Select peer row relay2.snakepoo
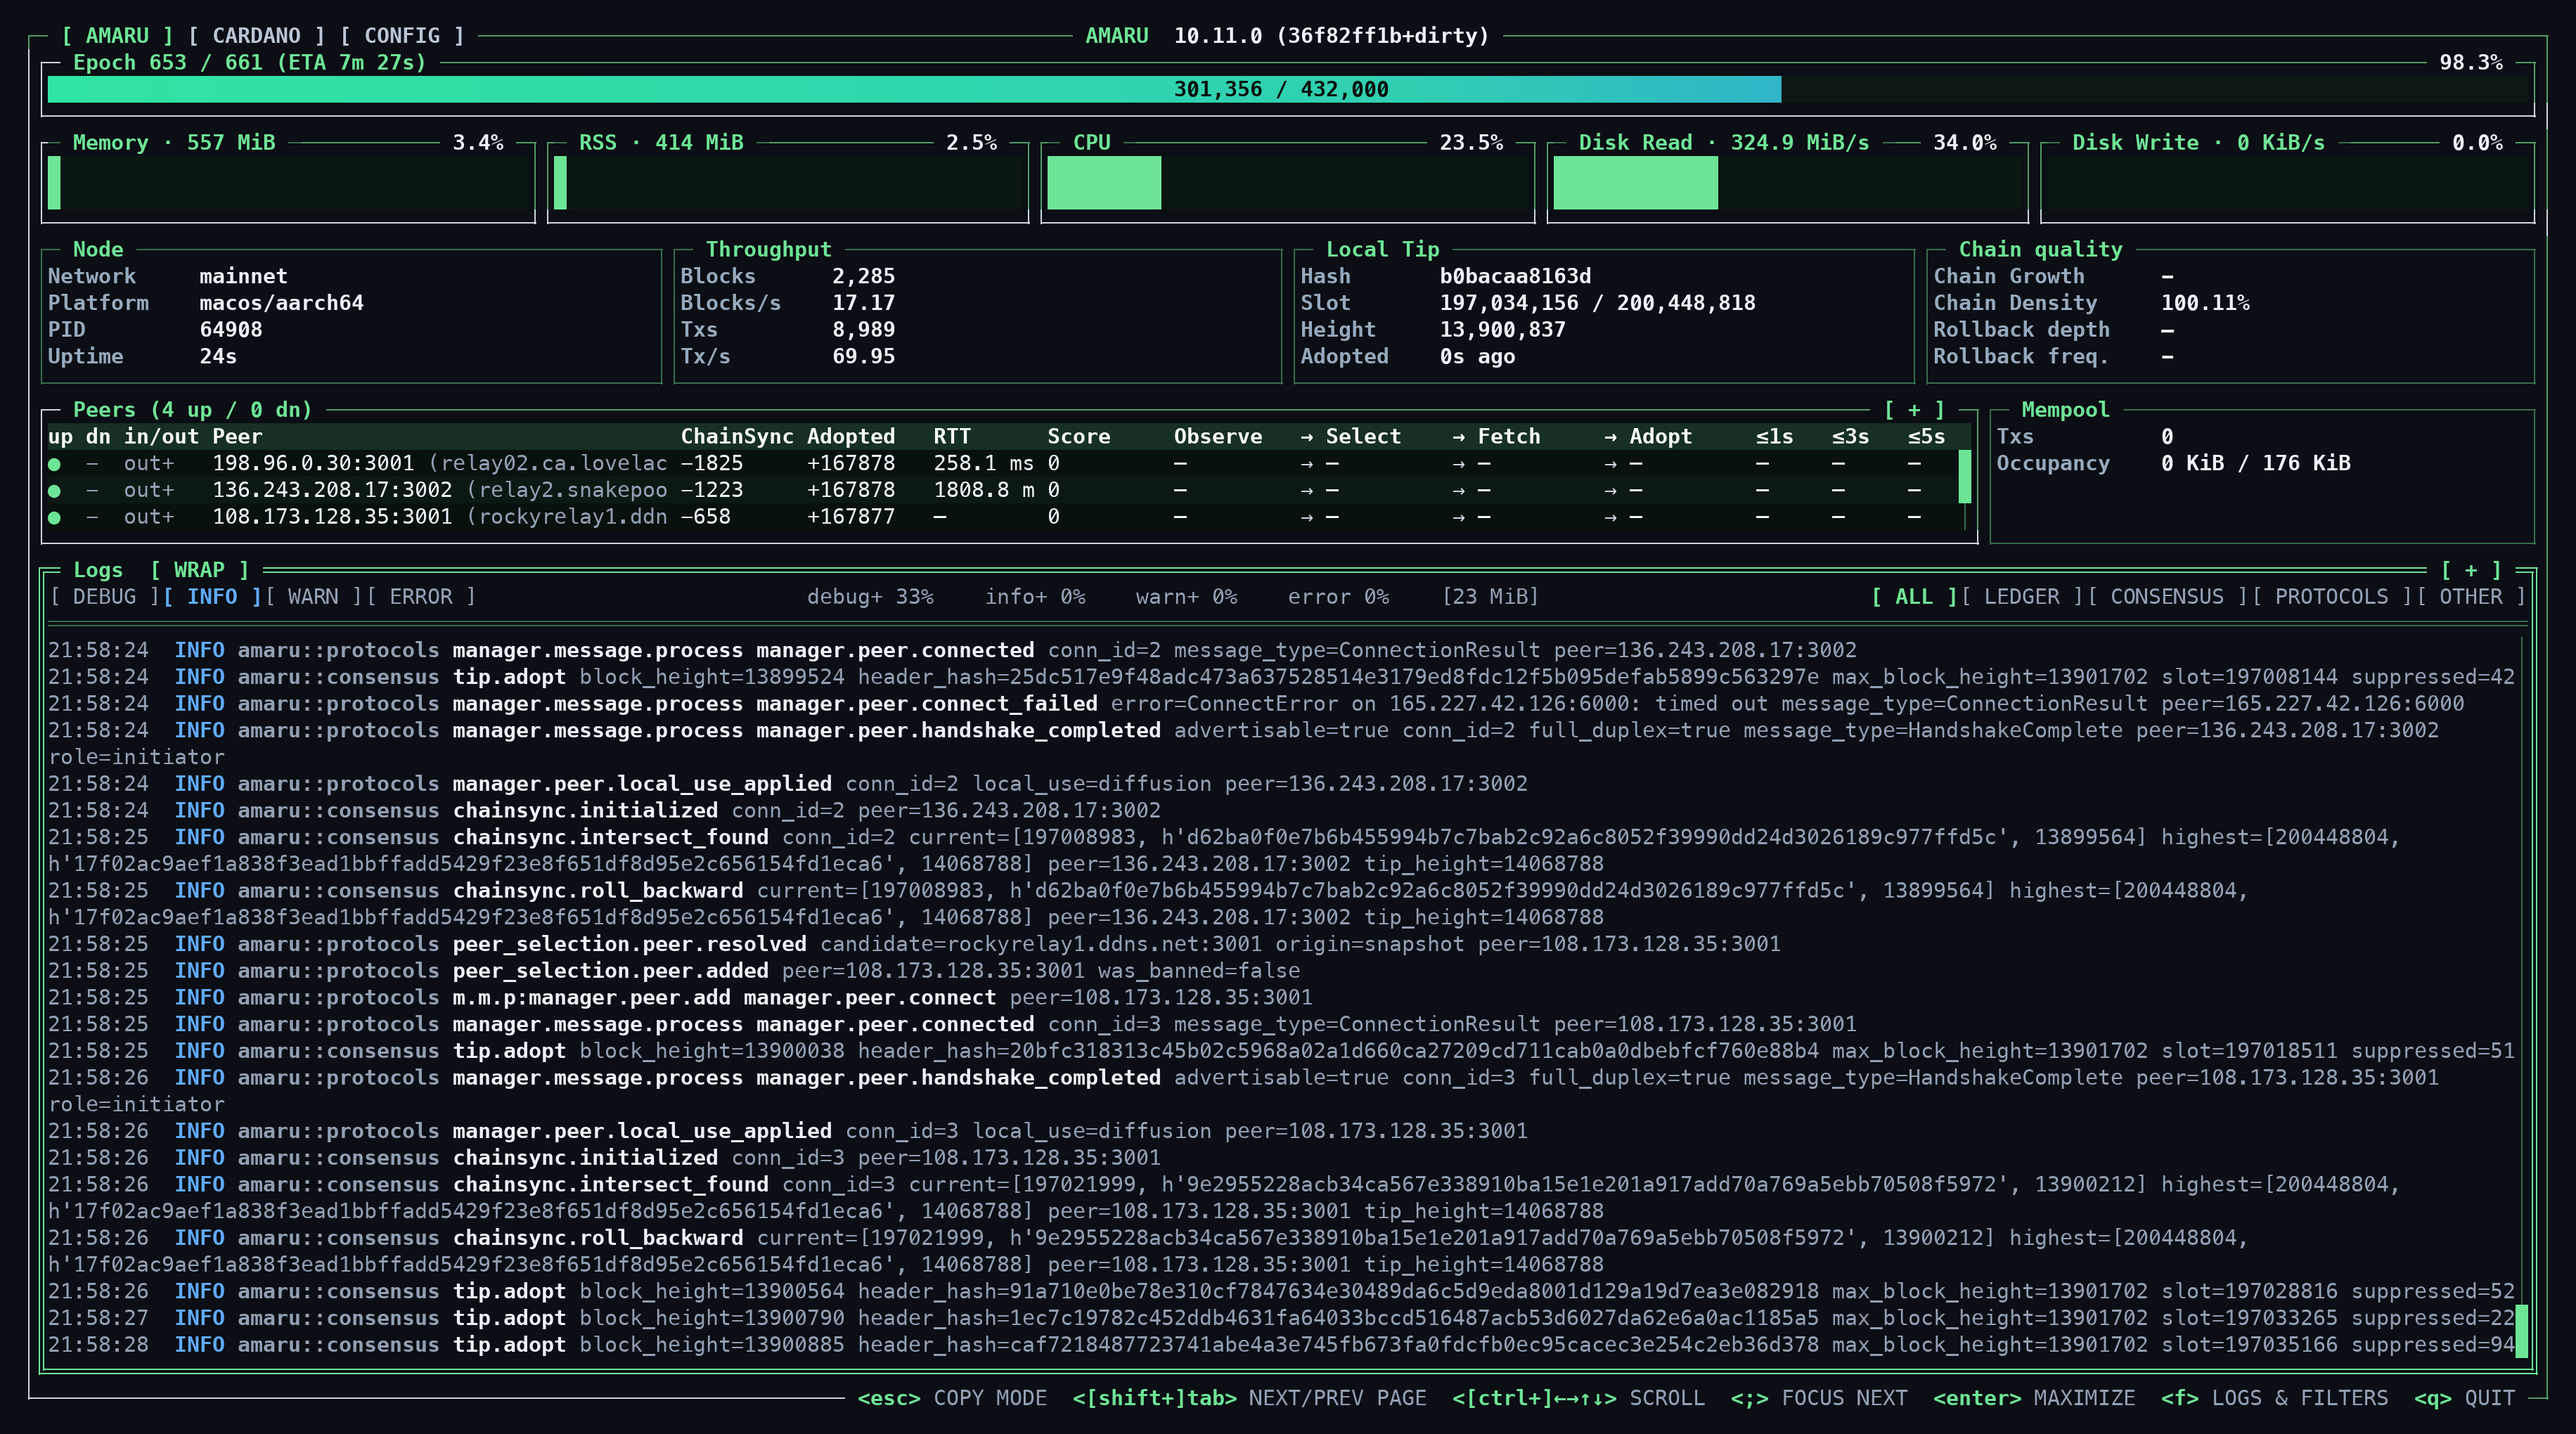 [1002, 491]
